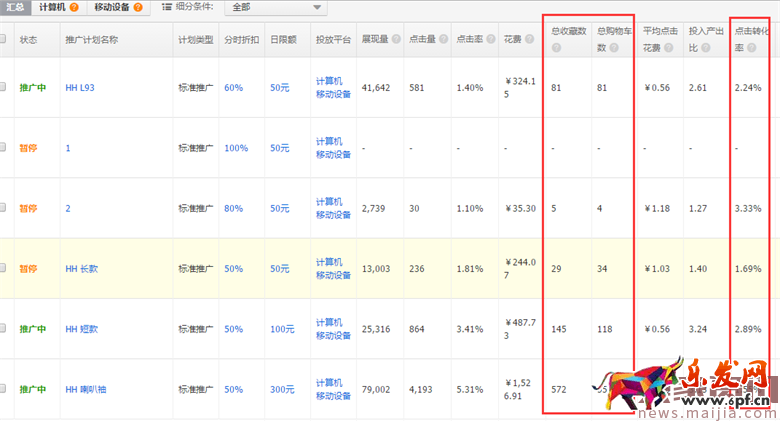Image resolution: width=780 pixels, height=421 pixels.
Task: Click the help icon on 移动设备 tab
Action: 137,8
